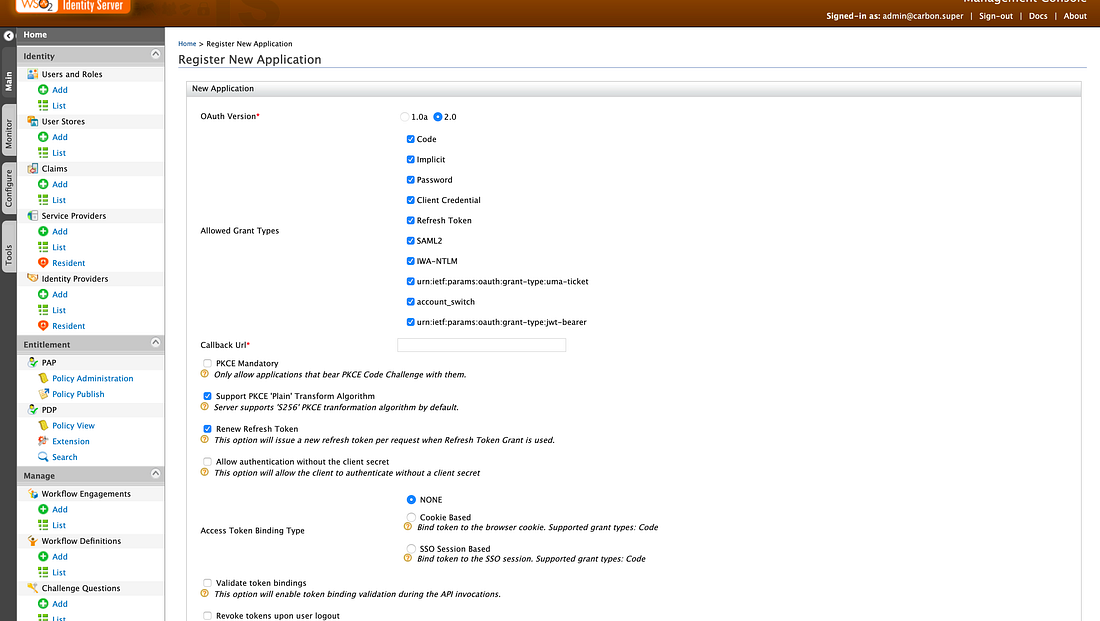Screen dimensions: 1100x621
Task: Collapse the Identity section
Action: (155, 54)
